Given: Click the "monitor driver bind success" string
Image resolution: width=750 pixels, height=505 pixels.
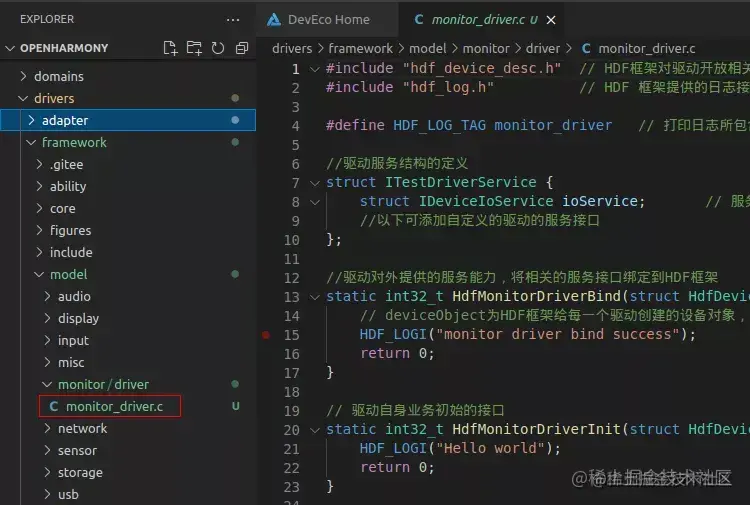Looking at the screenshot, I should (x=558, y=334).
